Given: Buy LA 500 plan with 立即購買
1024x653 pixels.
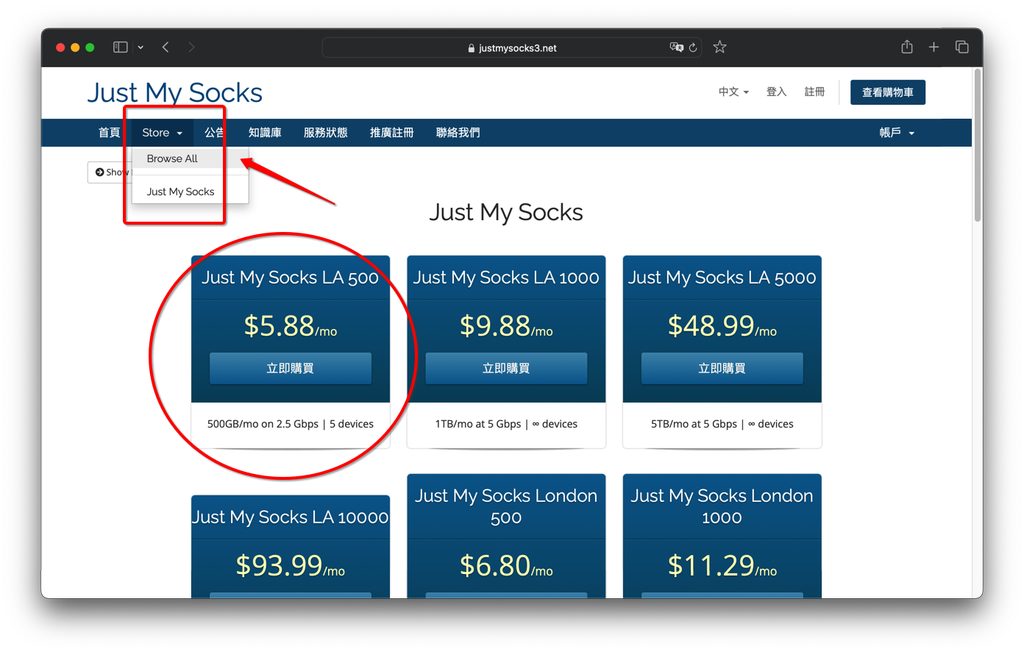Looking at the screenshot, I should [291, 368].
